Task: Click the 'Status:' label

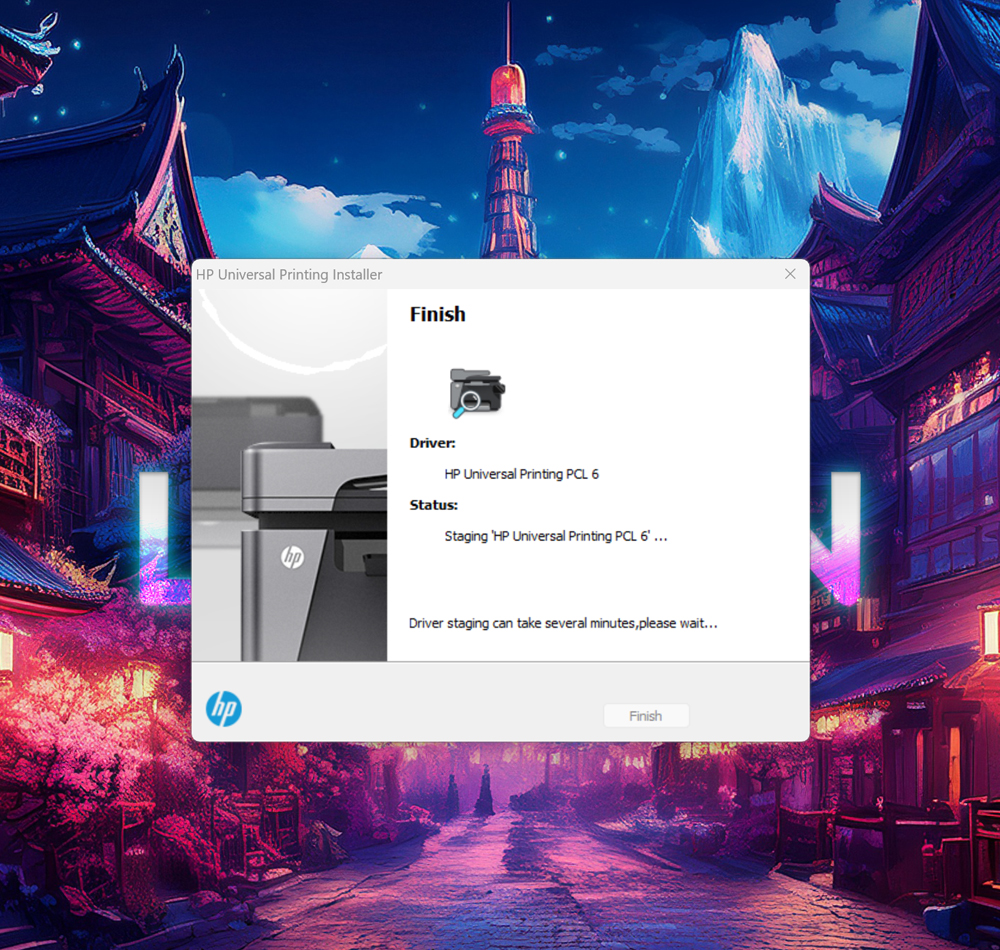Action: click(x=434, y=505)
